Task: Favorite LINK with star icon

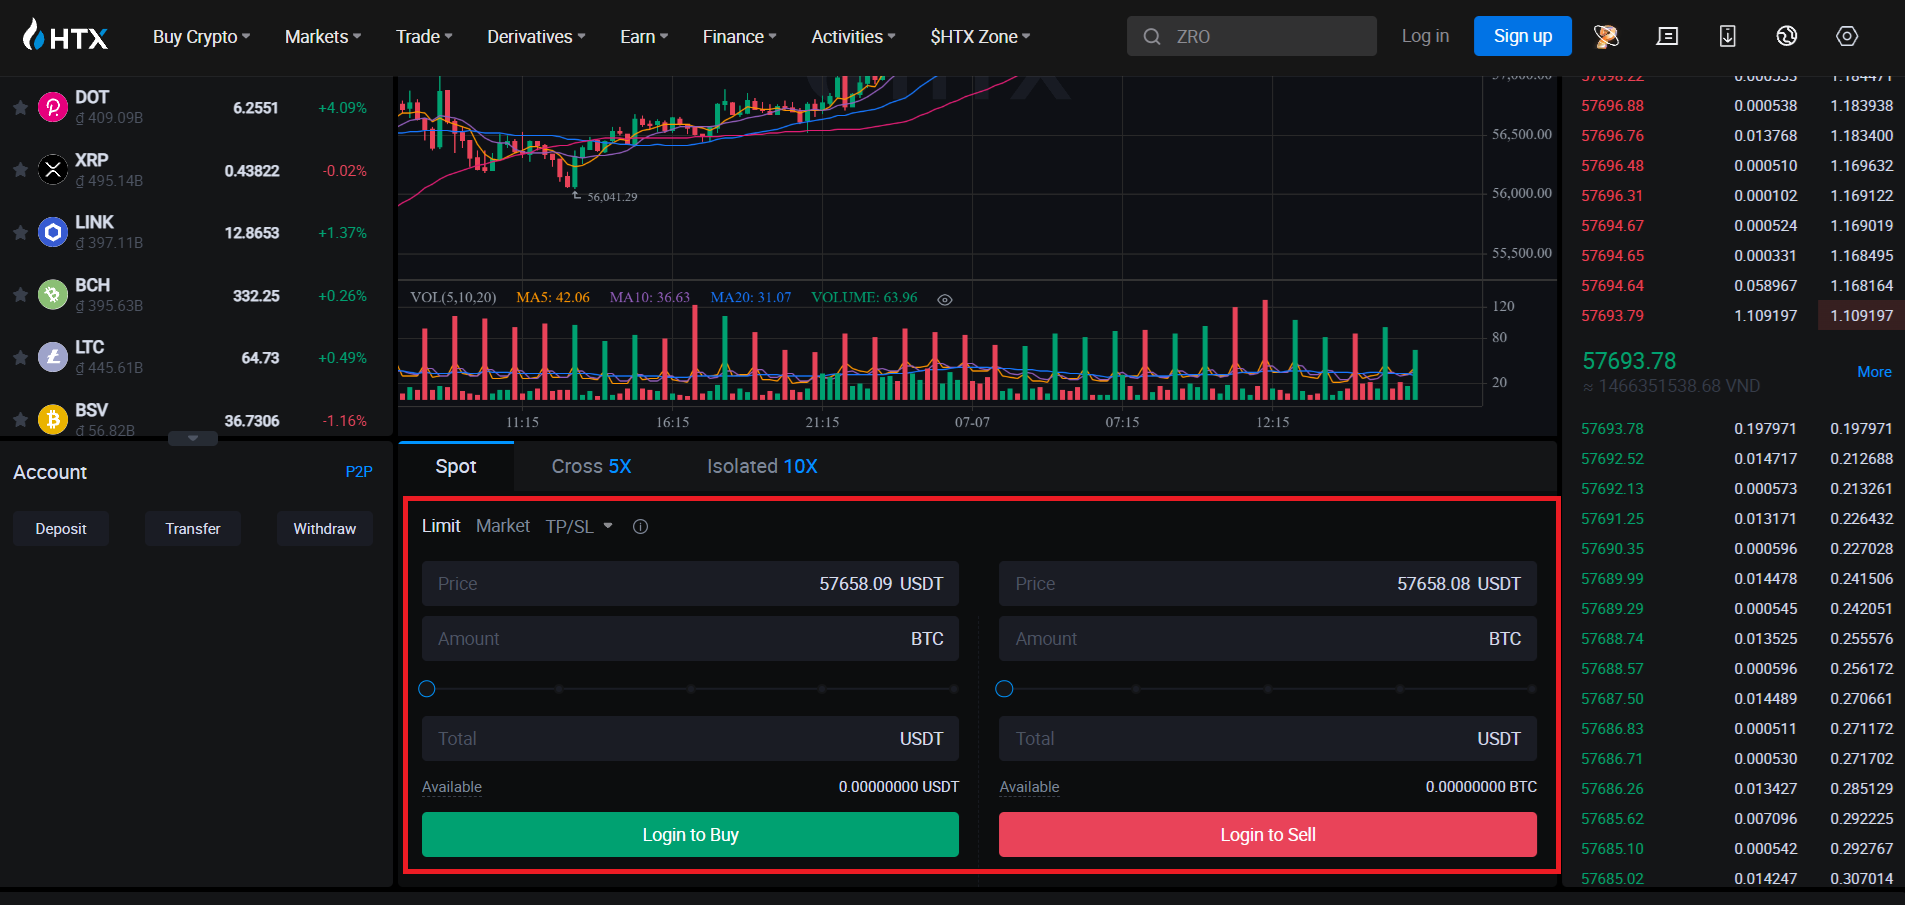Action: tap(20, 232)
